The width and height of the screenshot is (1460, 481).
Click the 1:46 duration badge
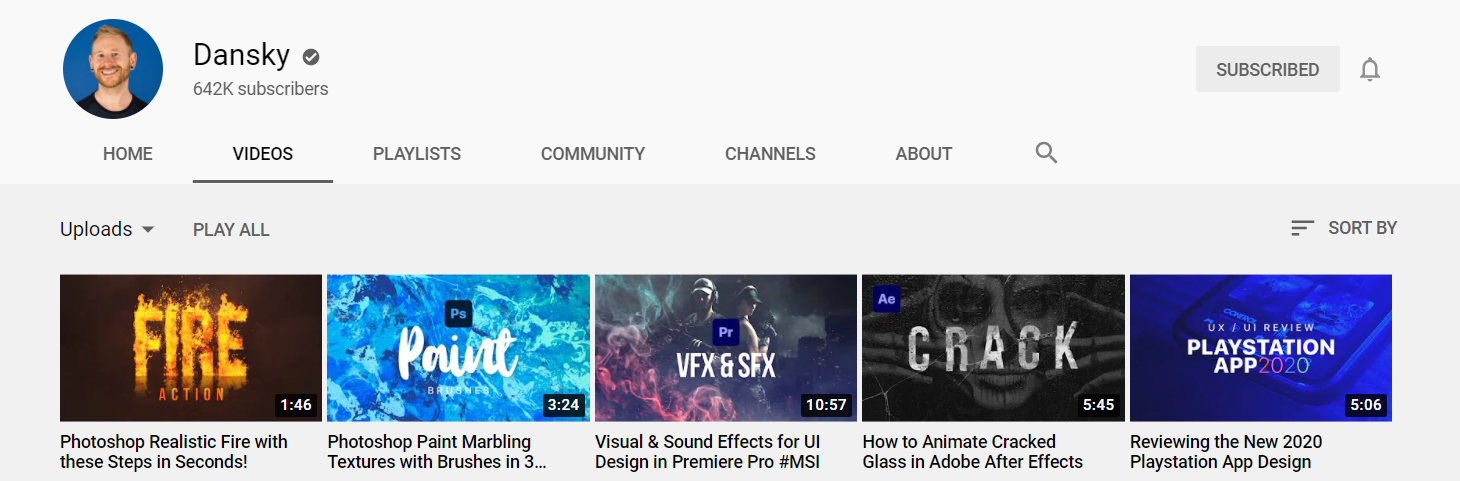[x=296, y=405]
